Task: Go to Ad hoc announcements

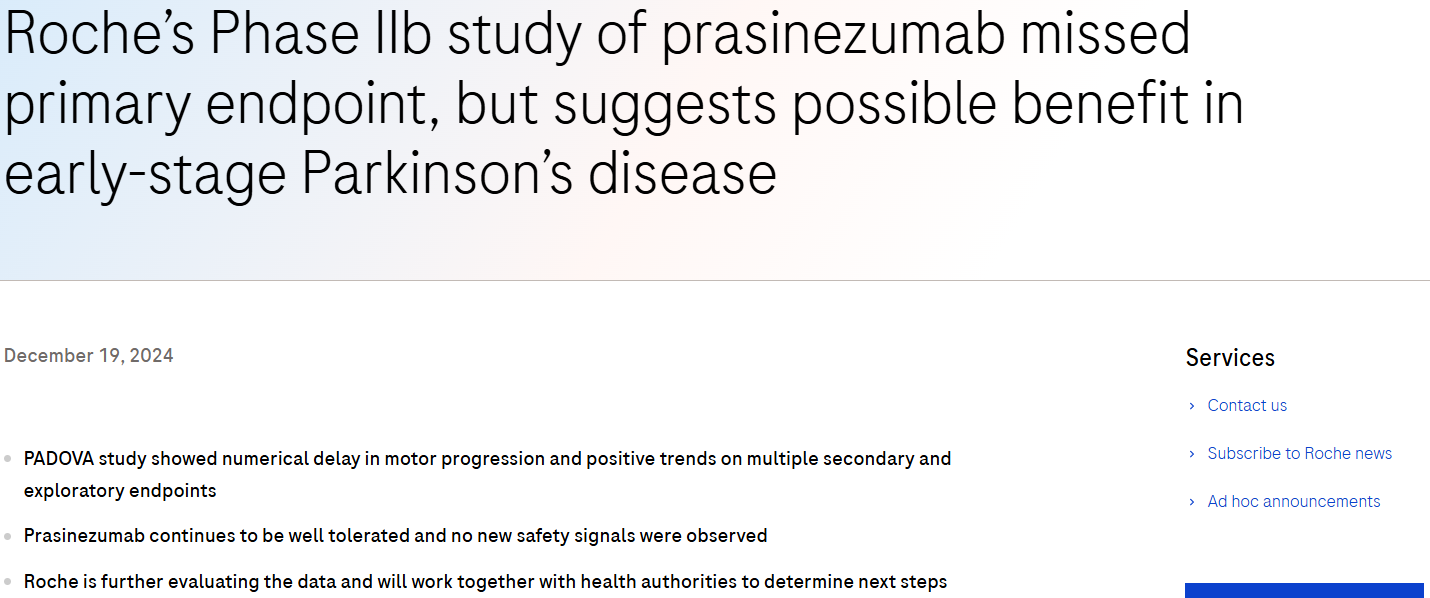Action: (1293, 502)
